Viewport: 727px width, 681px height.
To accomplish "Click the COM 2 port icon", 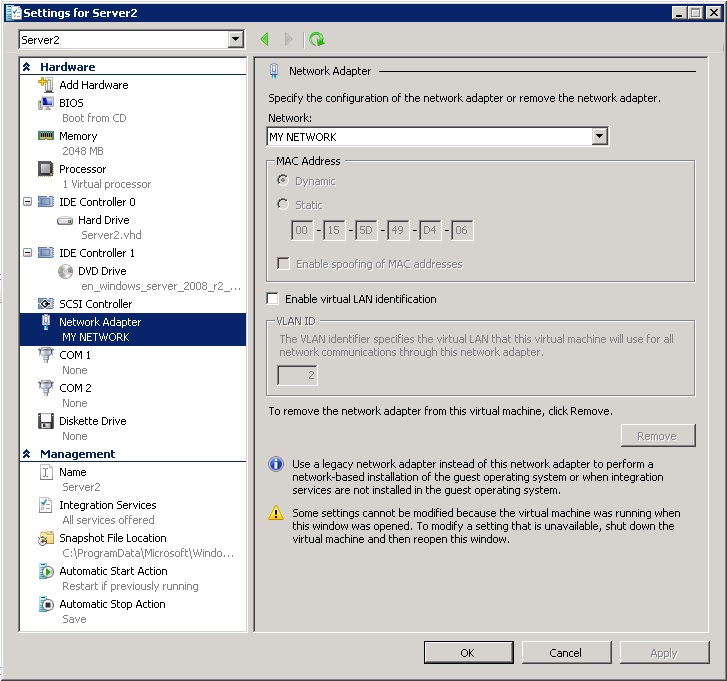I will click(x=45, y=388).
